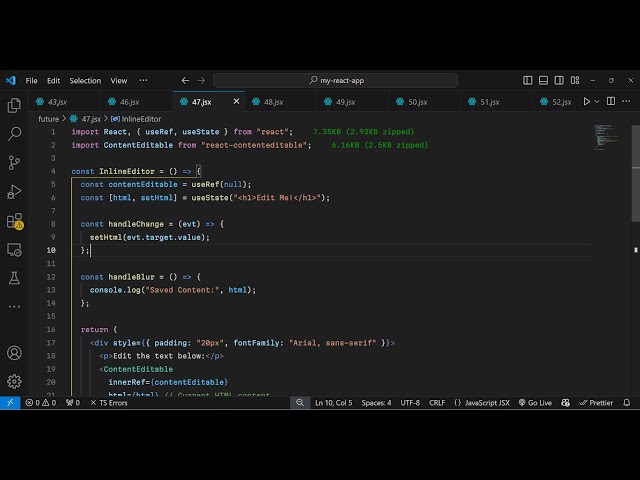Expand the run file dropdown arrow
The image size is (640, 480).
pyautogui.click(x=599, y=101)
